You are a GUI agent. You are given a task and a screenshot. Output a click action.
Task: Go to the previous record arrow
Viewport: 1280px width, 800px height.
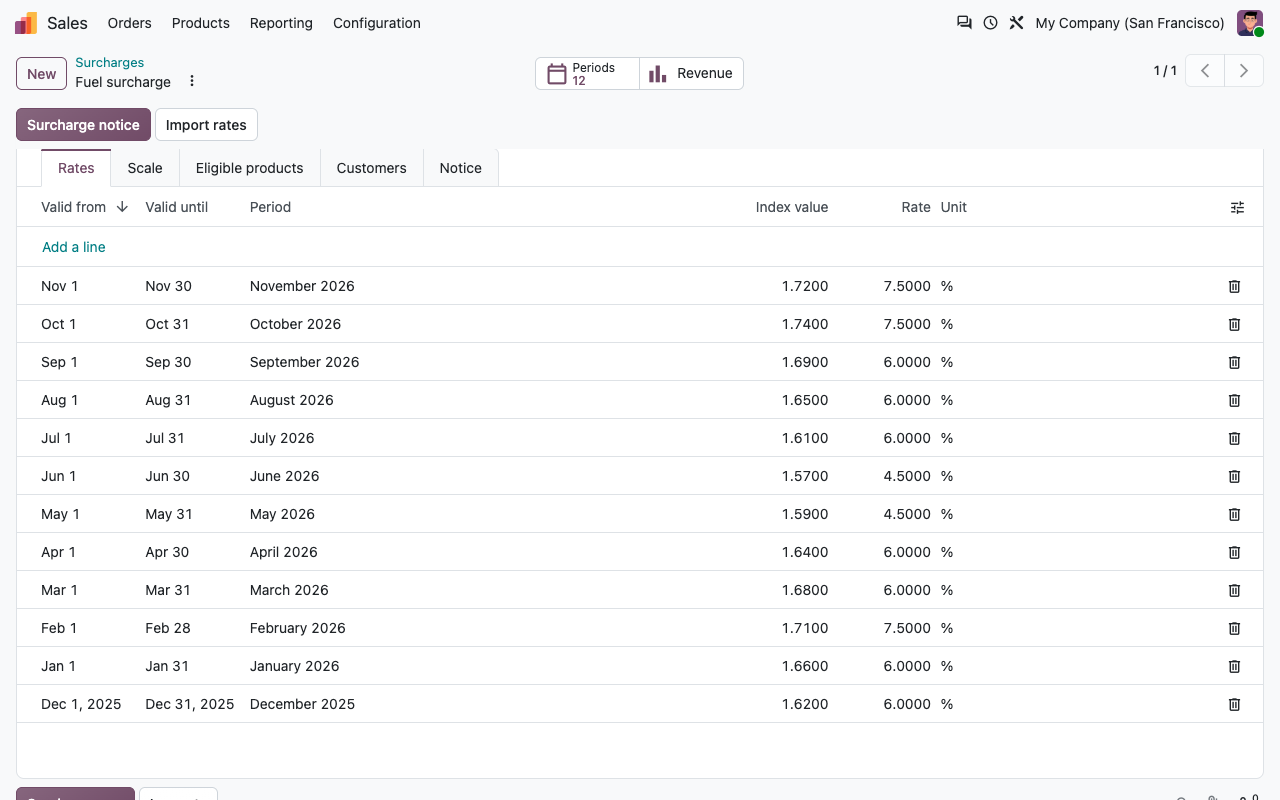click(1205, 71)
